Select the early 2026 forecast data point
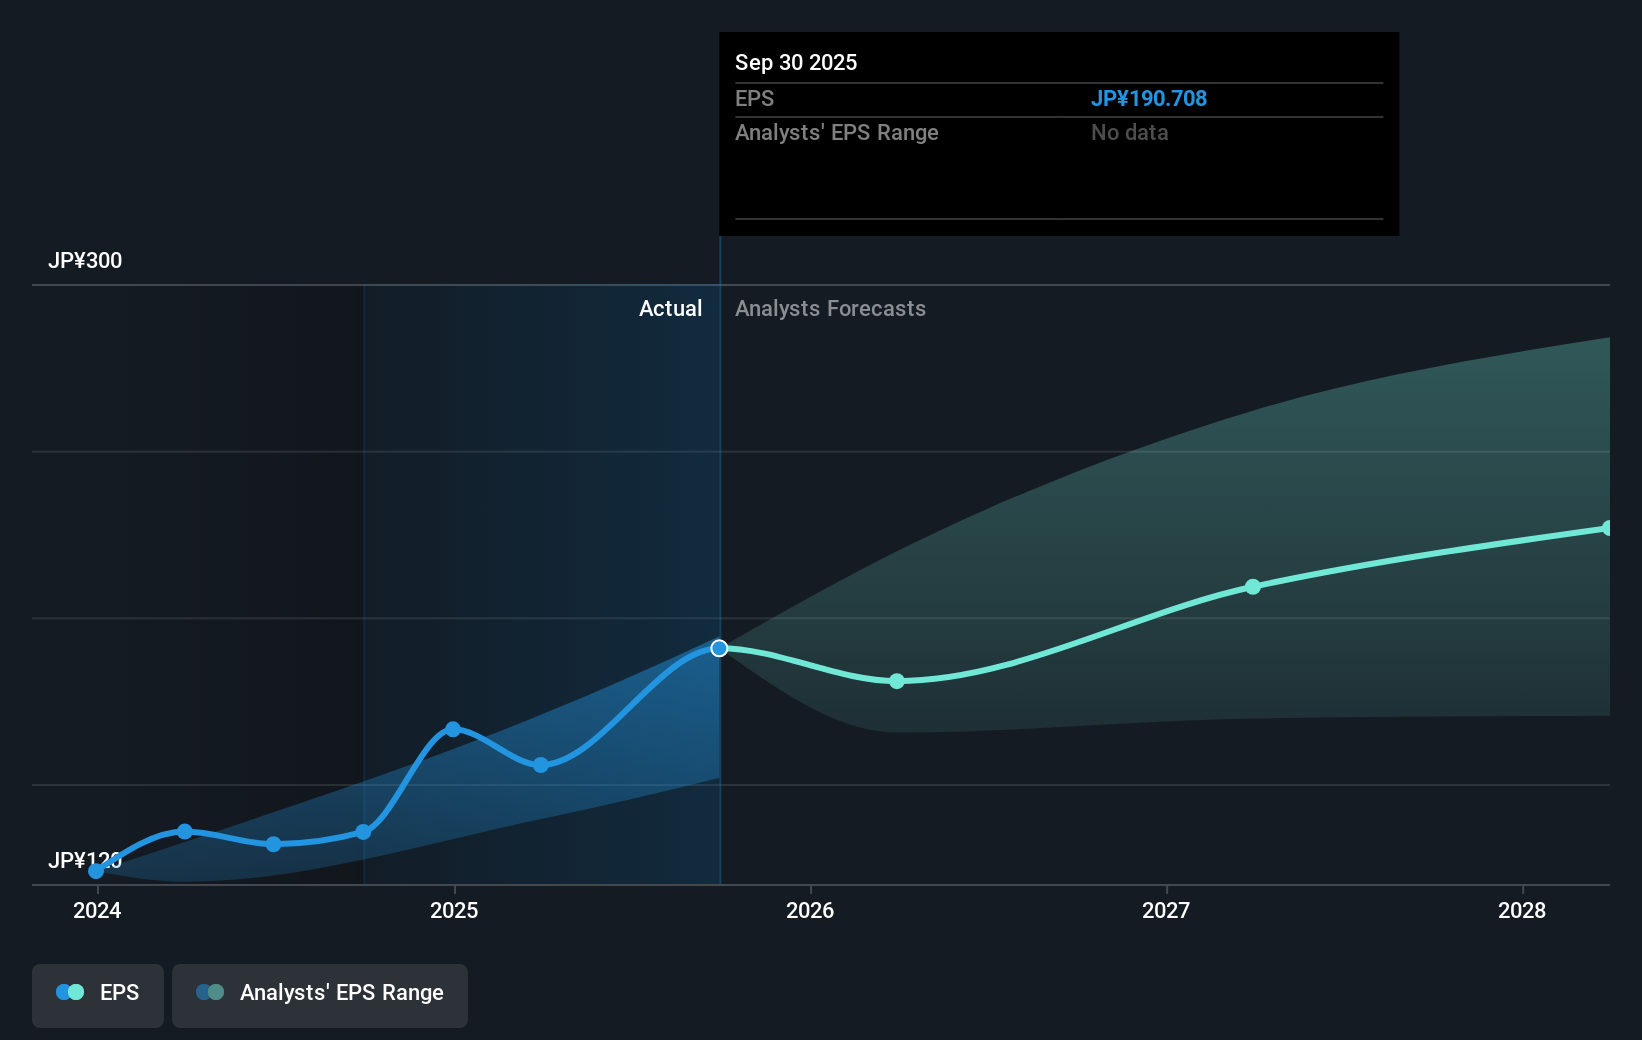This screenshot has width=1642, height=1040. pyautogui.click(x=897, y=681)
